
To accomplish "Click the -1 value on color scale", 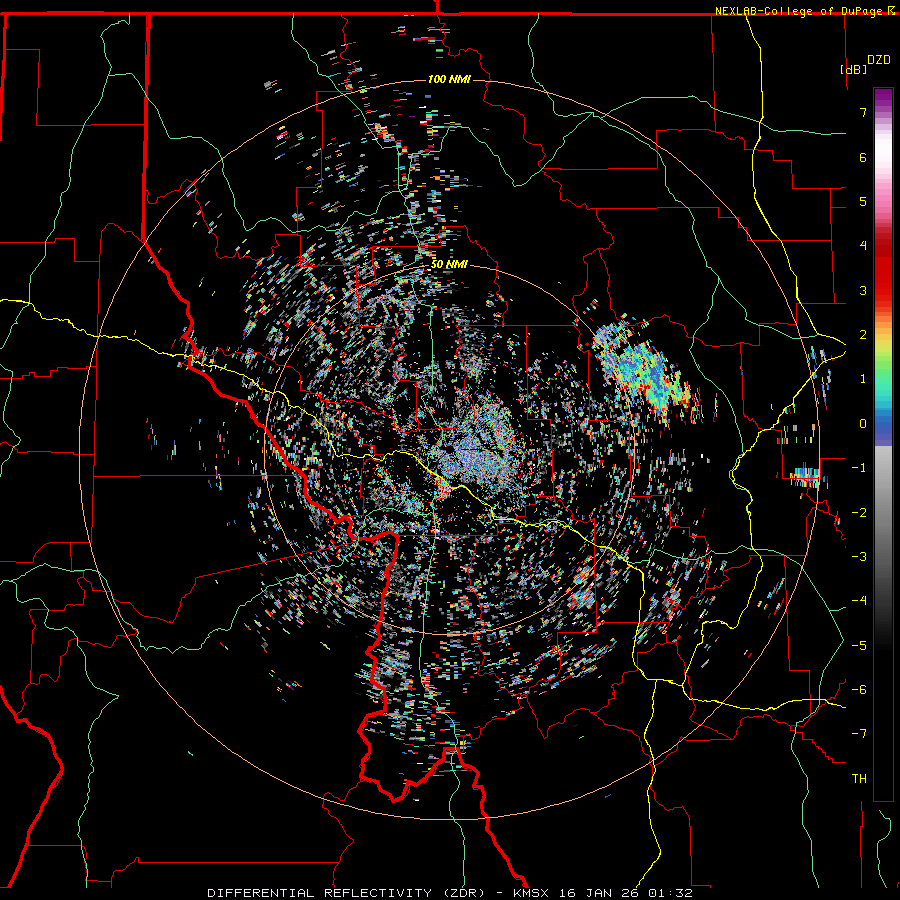I will (x=859, y=468).
